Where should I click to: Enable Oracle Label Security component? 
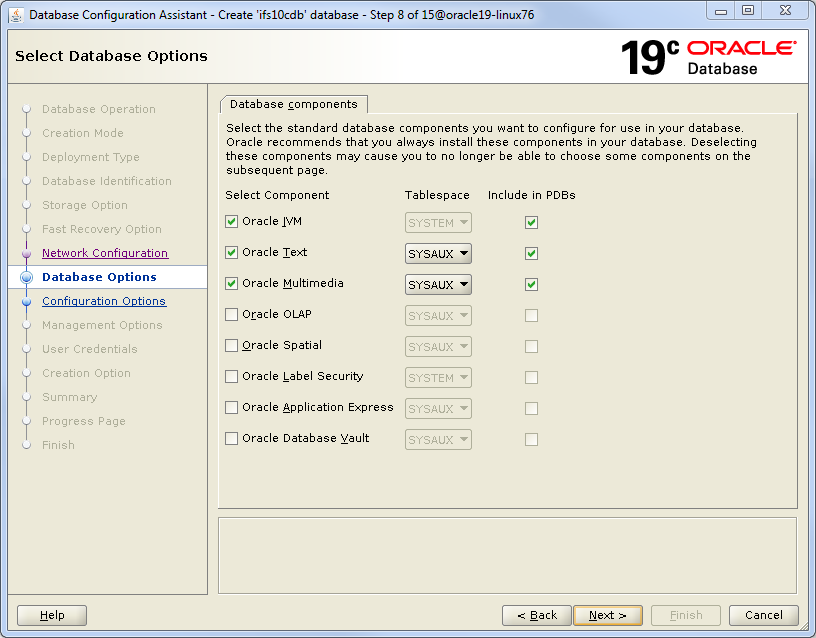[232, 377]
